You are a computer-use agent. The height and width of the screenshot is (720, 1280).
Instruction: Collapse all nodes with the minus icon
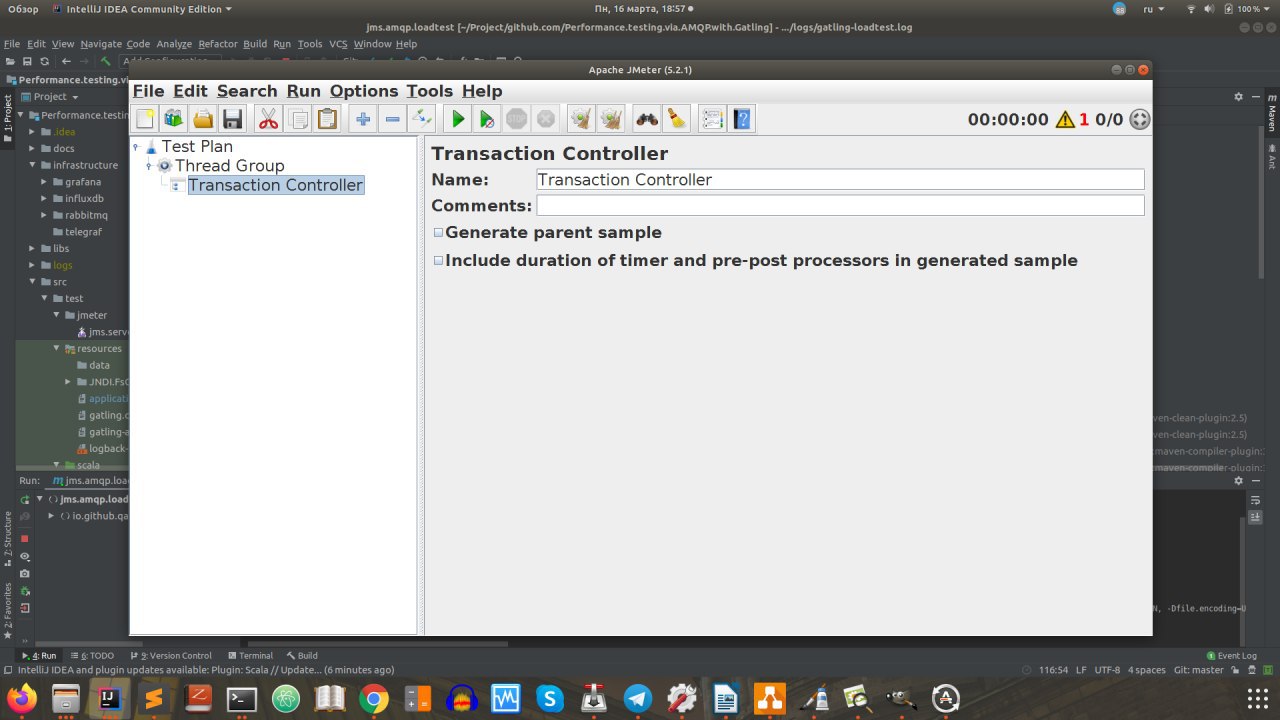(392, 119)
